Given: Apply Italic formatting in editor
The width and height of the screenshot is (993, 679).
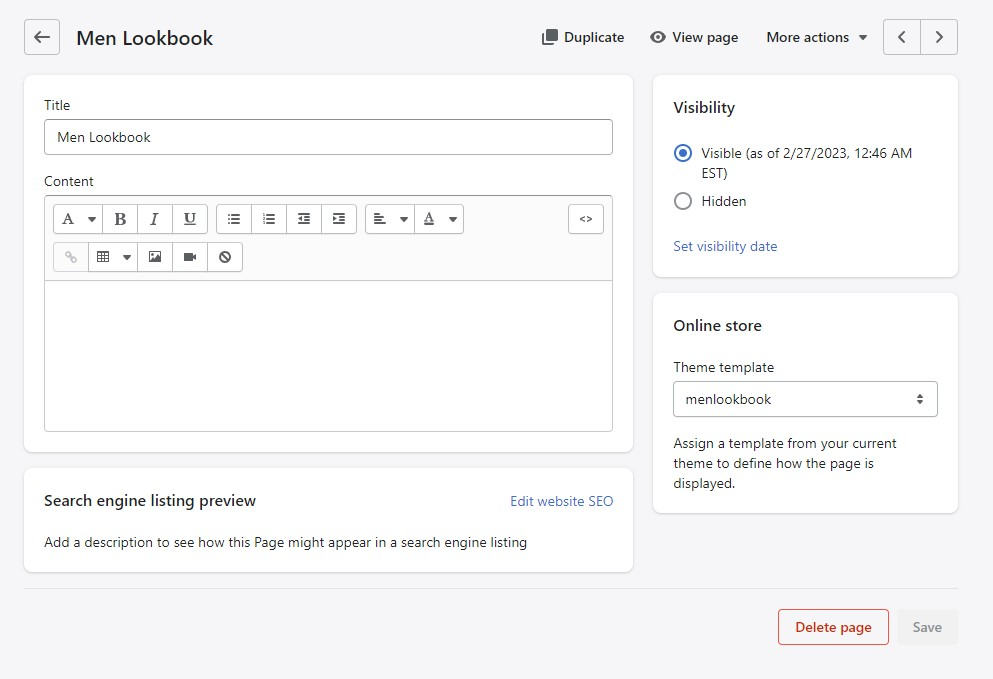Looking at the screenshot, I should click(154, 219).
